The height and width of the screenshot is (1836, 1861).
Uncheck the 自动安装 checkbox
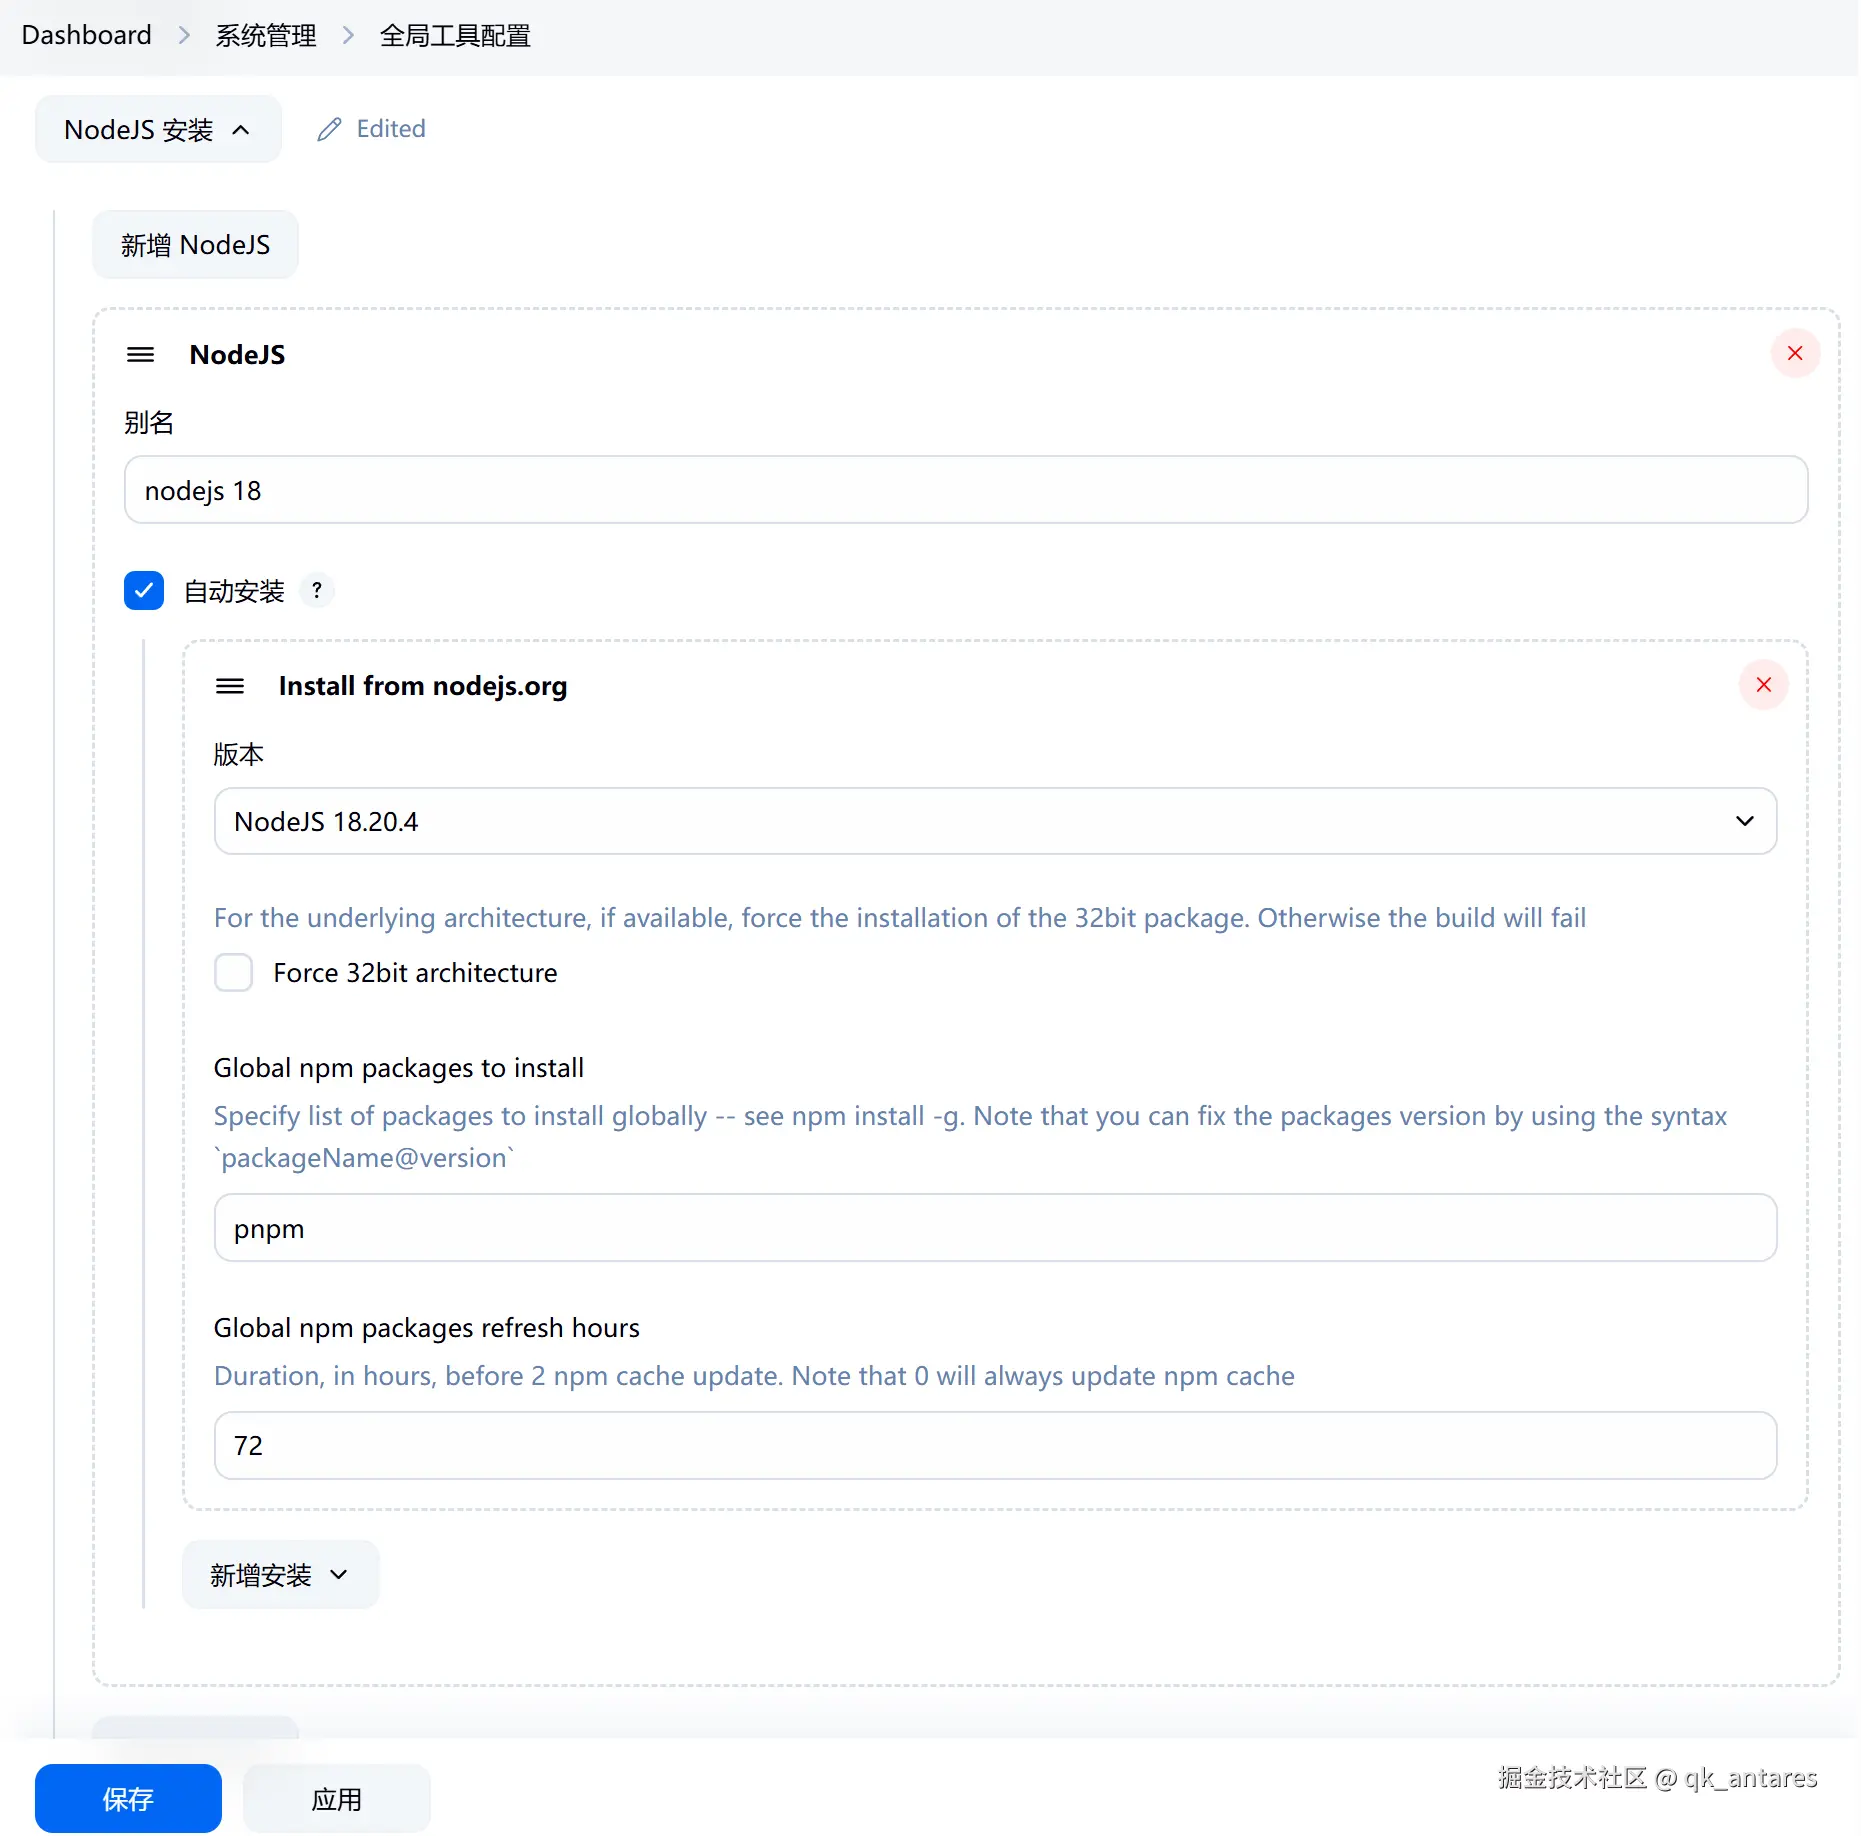[144, 590]
